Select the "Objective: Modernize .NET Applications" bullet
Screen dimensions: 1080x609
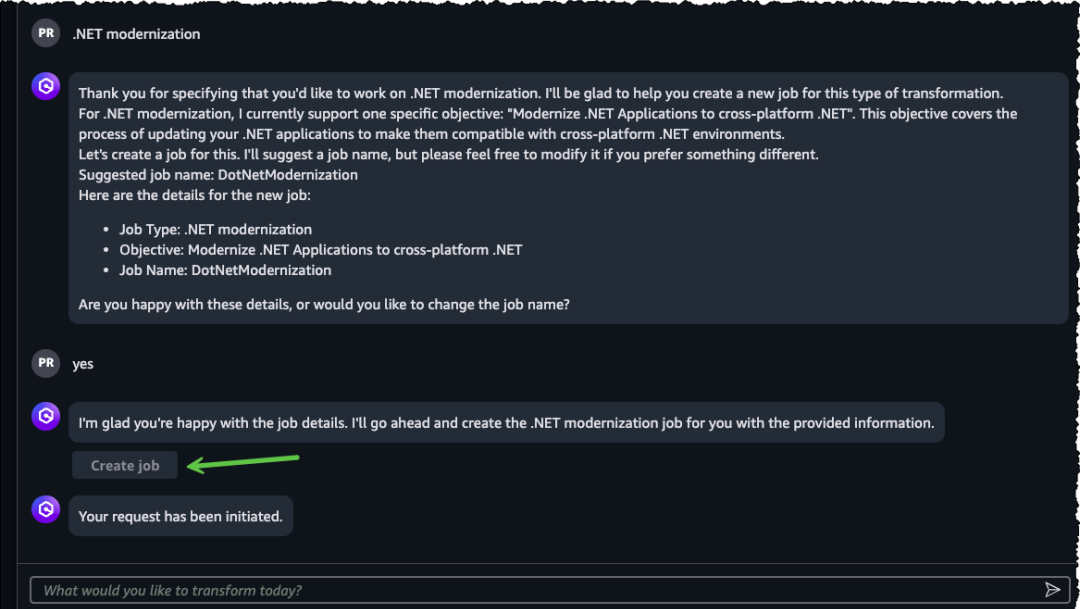(x=320, y=249)
